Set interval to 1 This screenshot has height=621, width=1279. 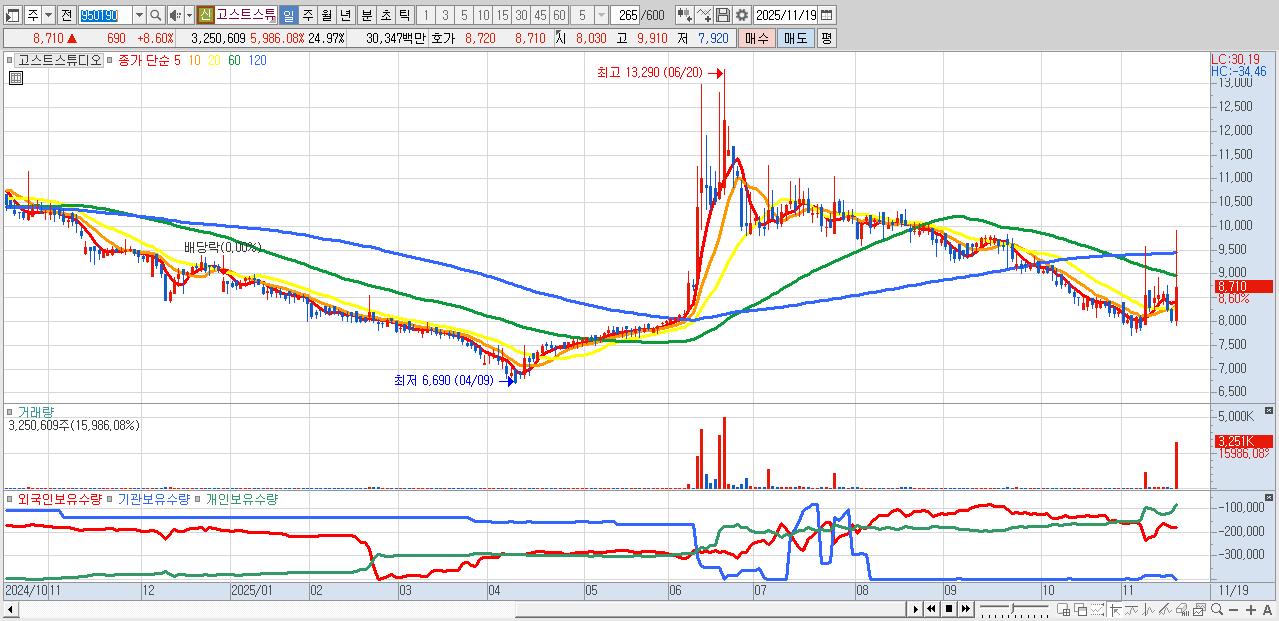click(425, 15)
